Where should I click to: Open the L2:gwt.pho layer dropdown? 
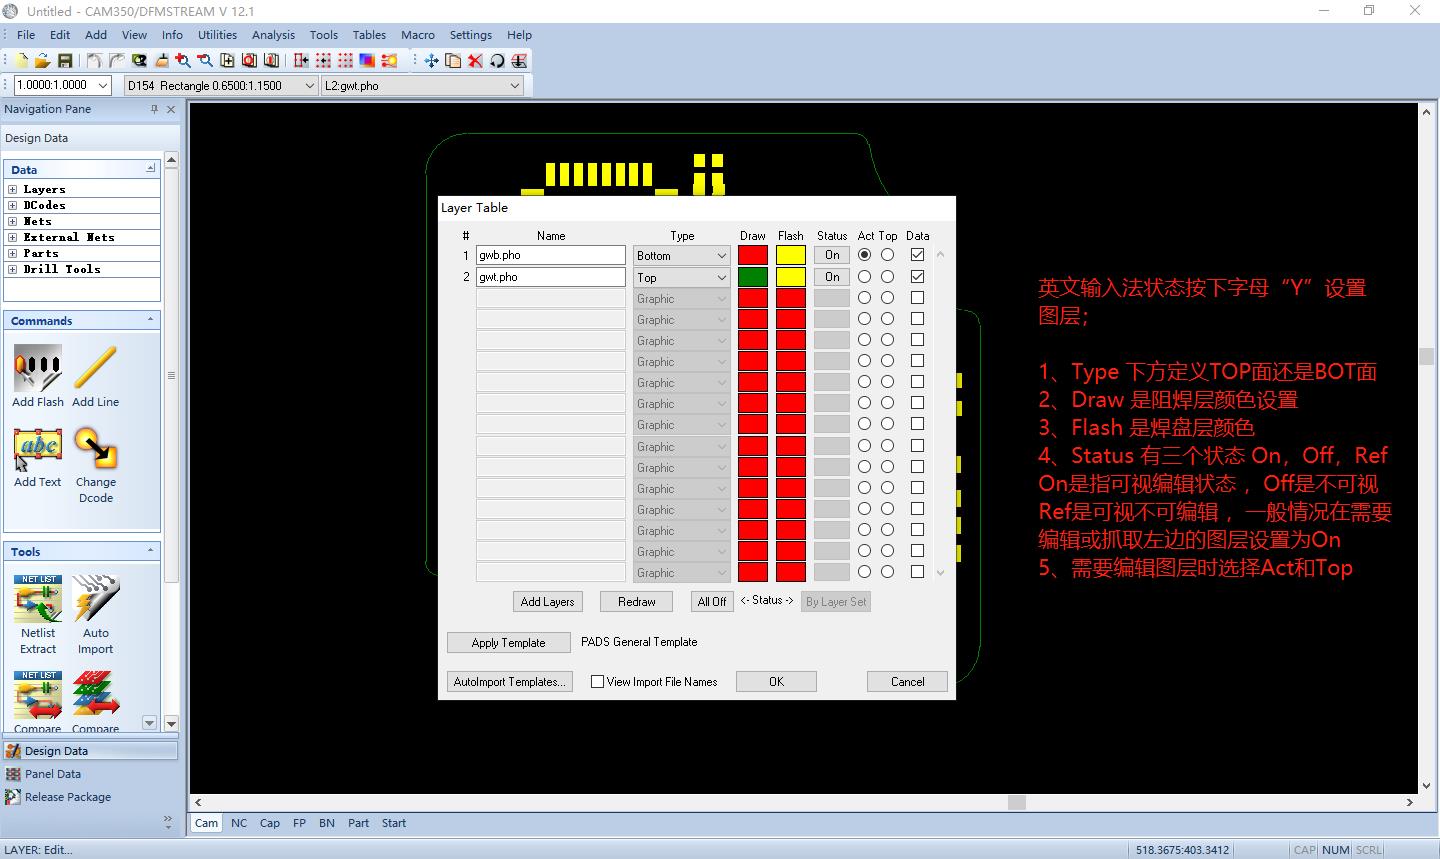point(515,86)
